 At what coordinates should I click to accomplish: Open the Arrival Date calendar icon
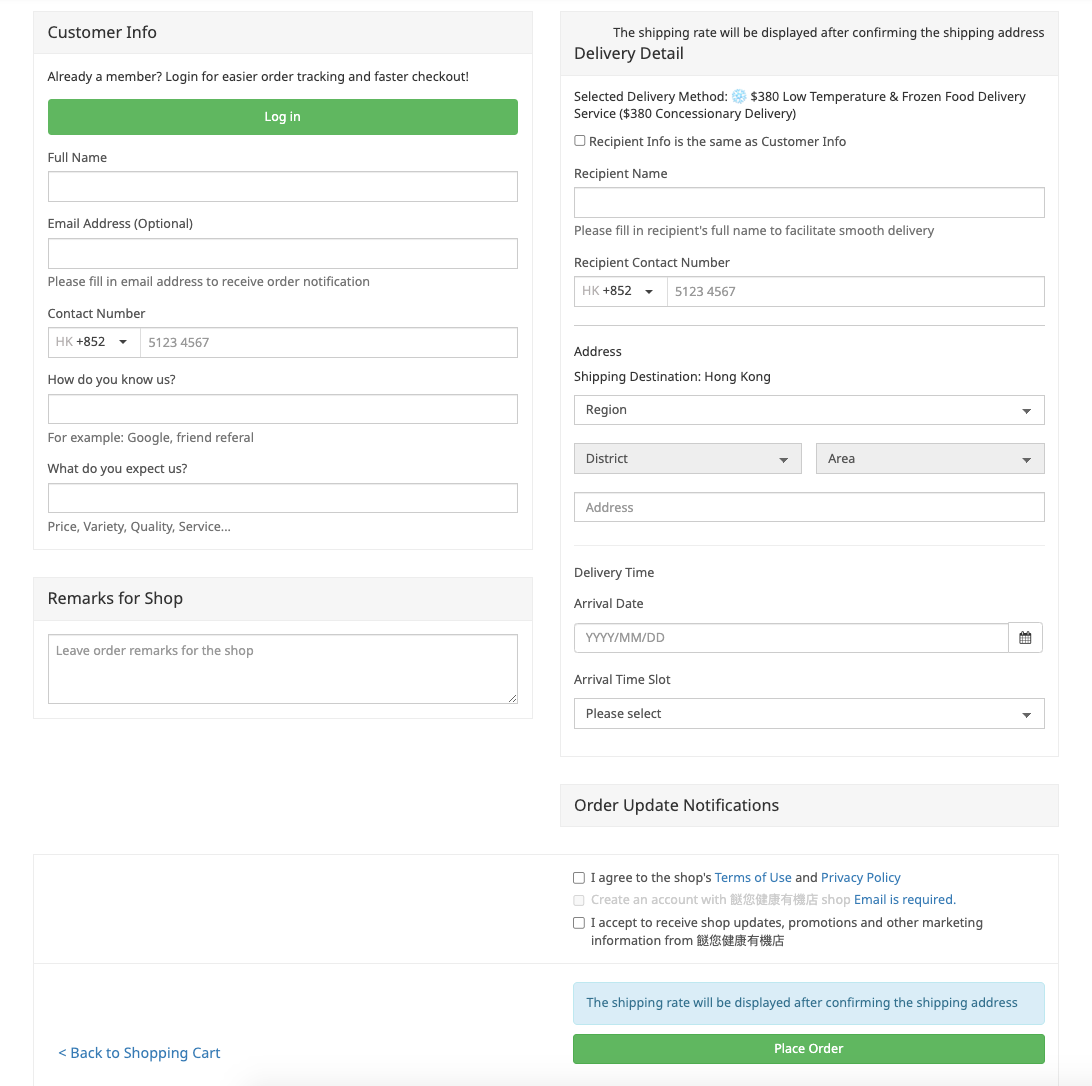(x=1025, y=638)
